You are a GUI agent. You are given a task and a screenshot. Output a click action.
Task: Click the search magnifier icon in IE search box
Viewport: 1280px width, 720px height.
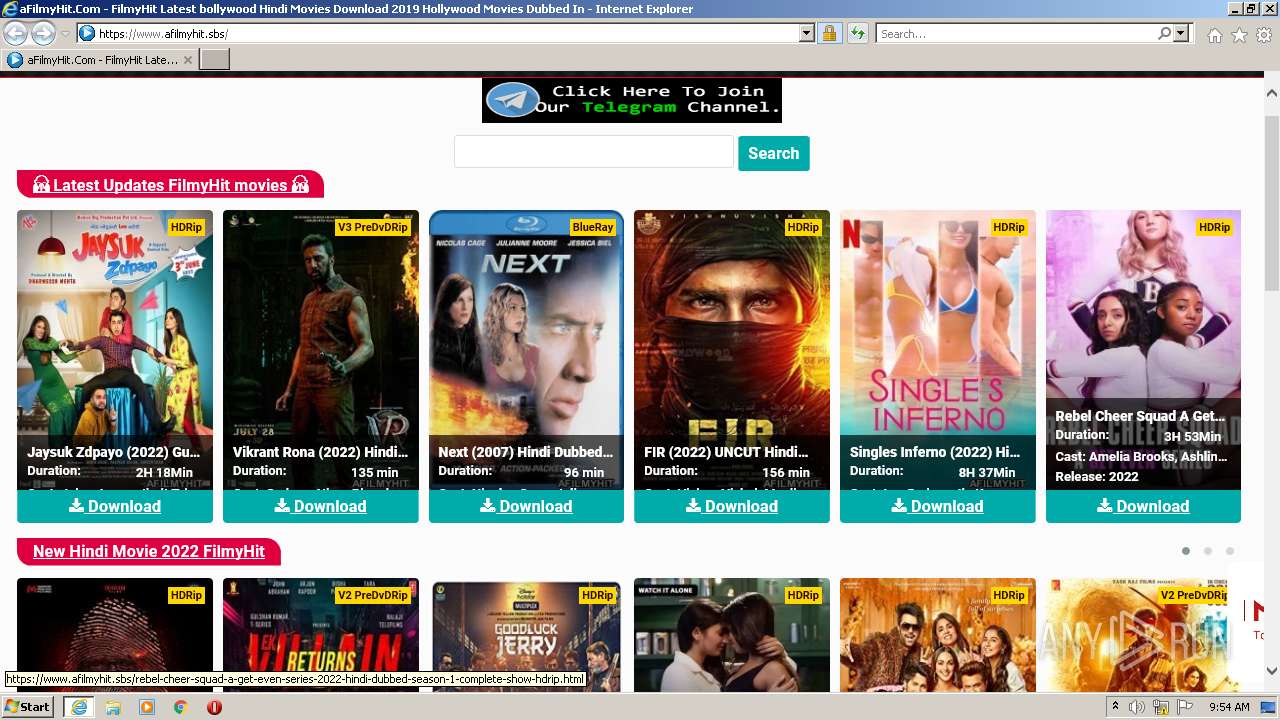pos(1164,34)
